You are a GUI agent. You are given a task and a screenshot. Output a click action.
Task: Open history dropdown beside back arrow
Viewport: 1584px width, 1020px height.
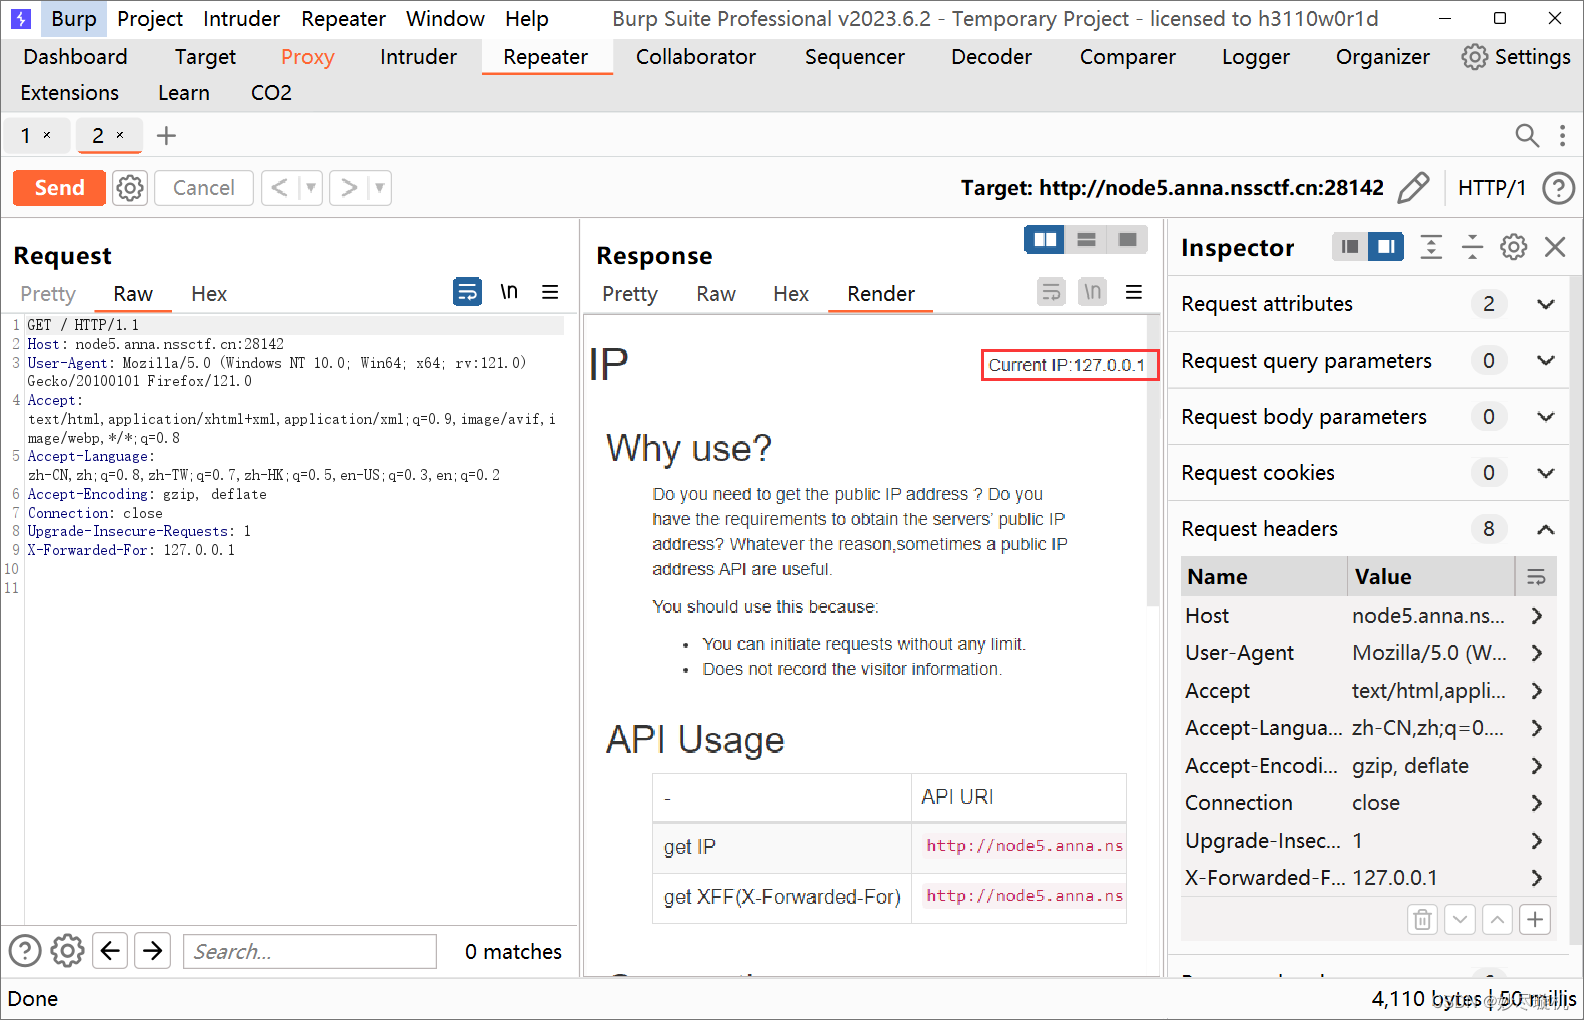[x=311, y=188]
